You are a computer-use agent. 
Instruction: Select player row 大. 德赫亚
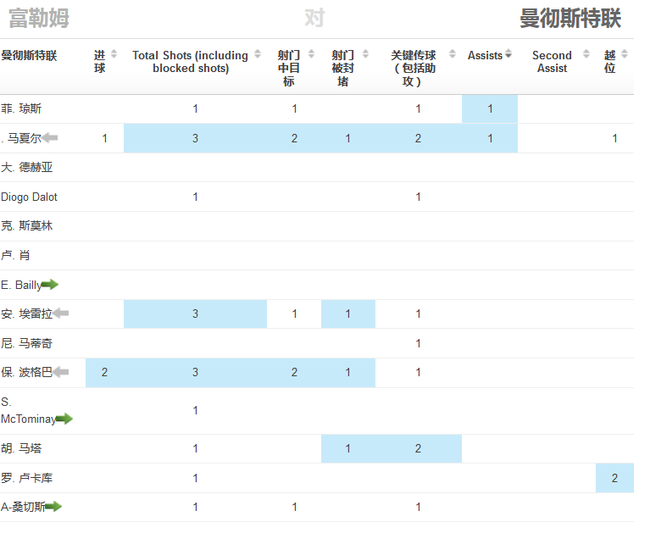click(317, 167)
